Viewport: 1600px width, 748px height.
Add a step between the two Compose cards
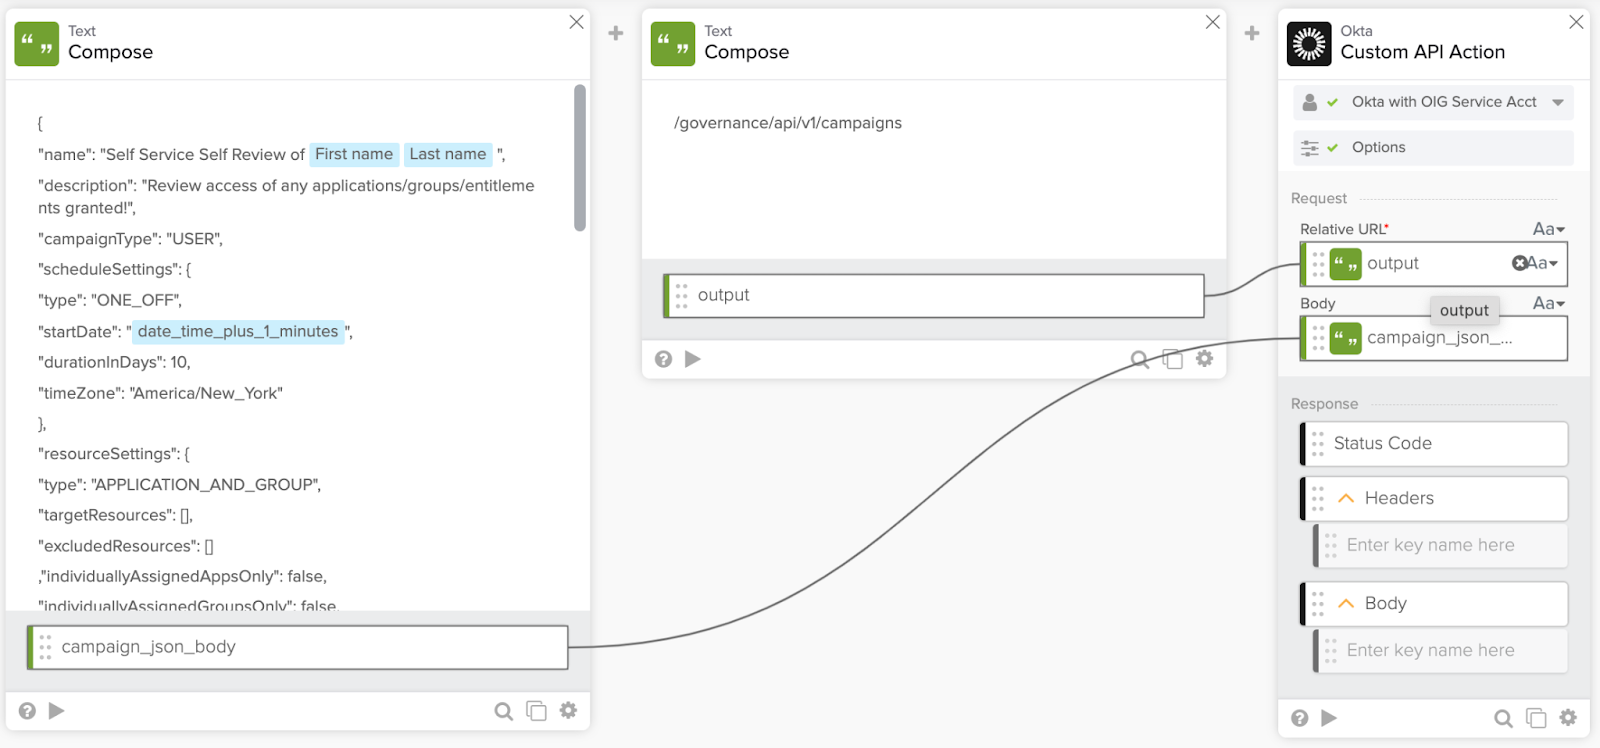[616, 34]
